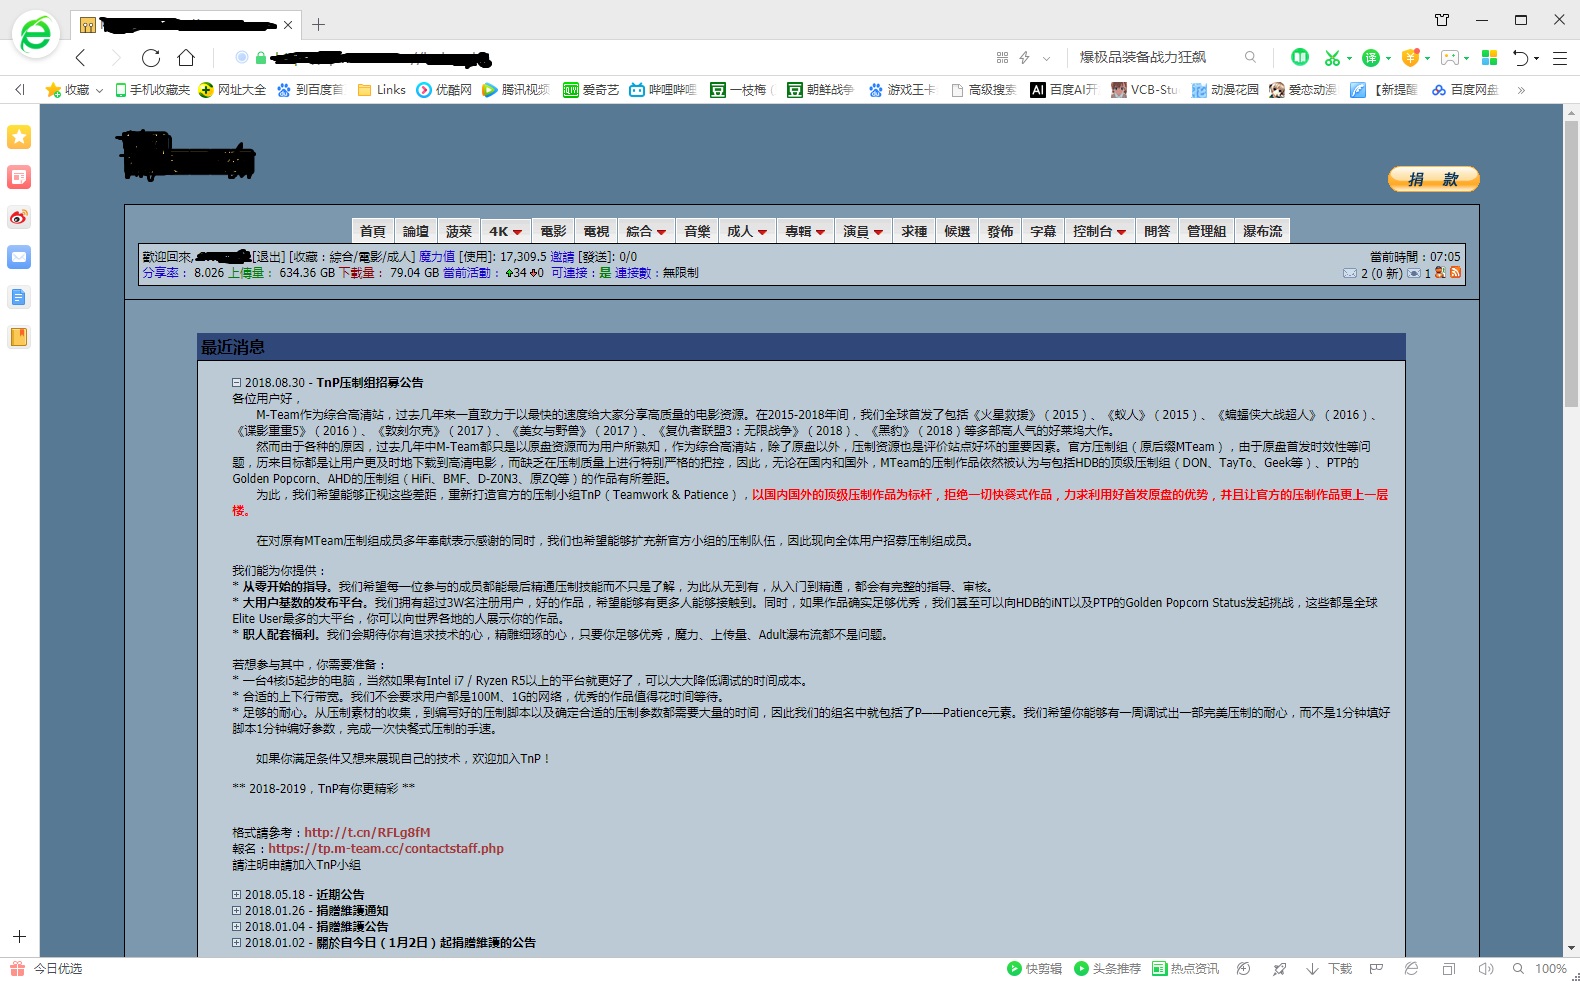Click the search magnifier in search box
The width and height of the screenshot is (1580, 981).
point(1250,57)
